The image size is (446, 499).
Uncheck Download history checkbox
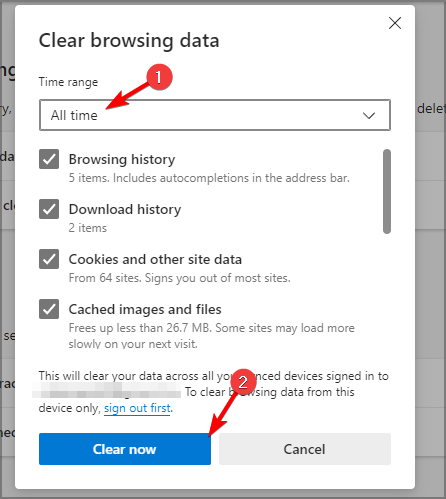[x=49, y=209]
